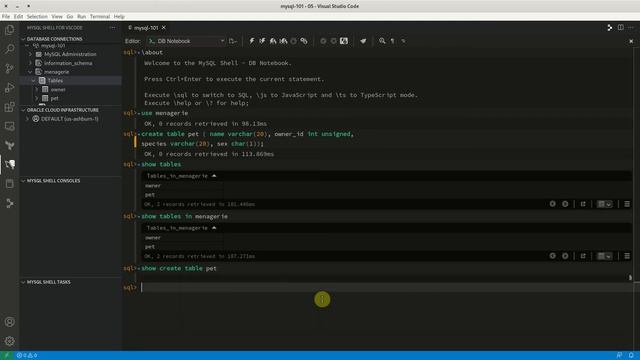Open the Search view in activity bar
This screenshot has width=640, height=360.
(9, 49)
